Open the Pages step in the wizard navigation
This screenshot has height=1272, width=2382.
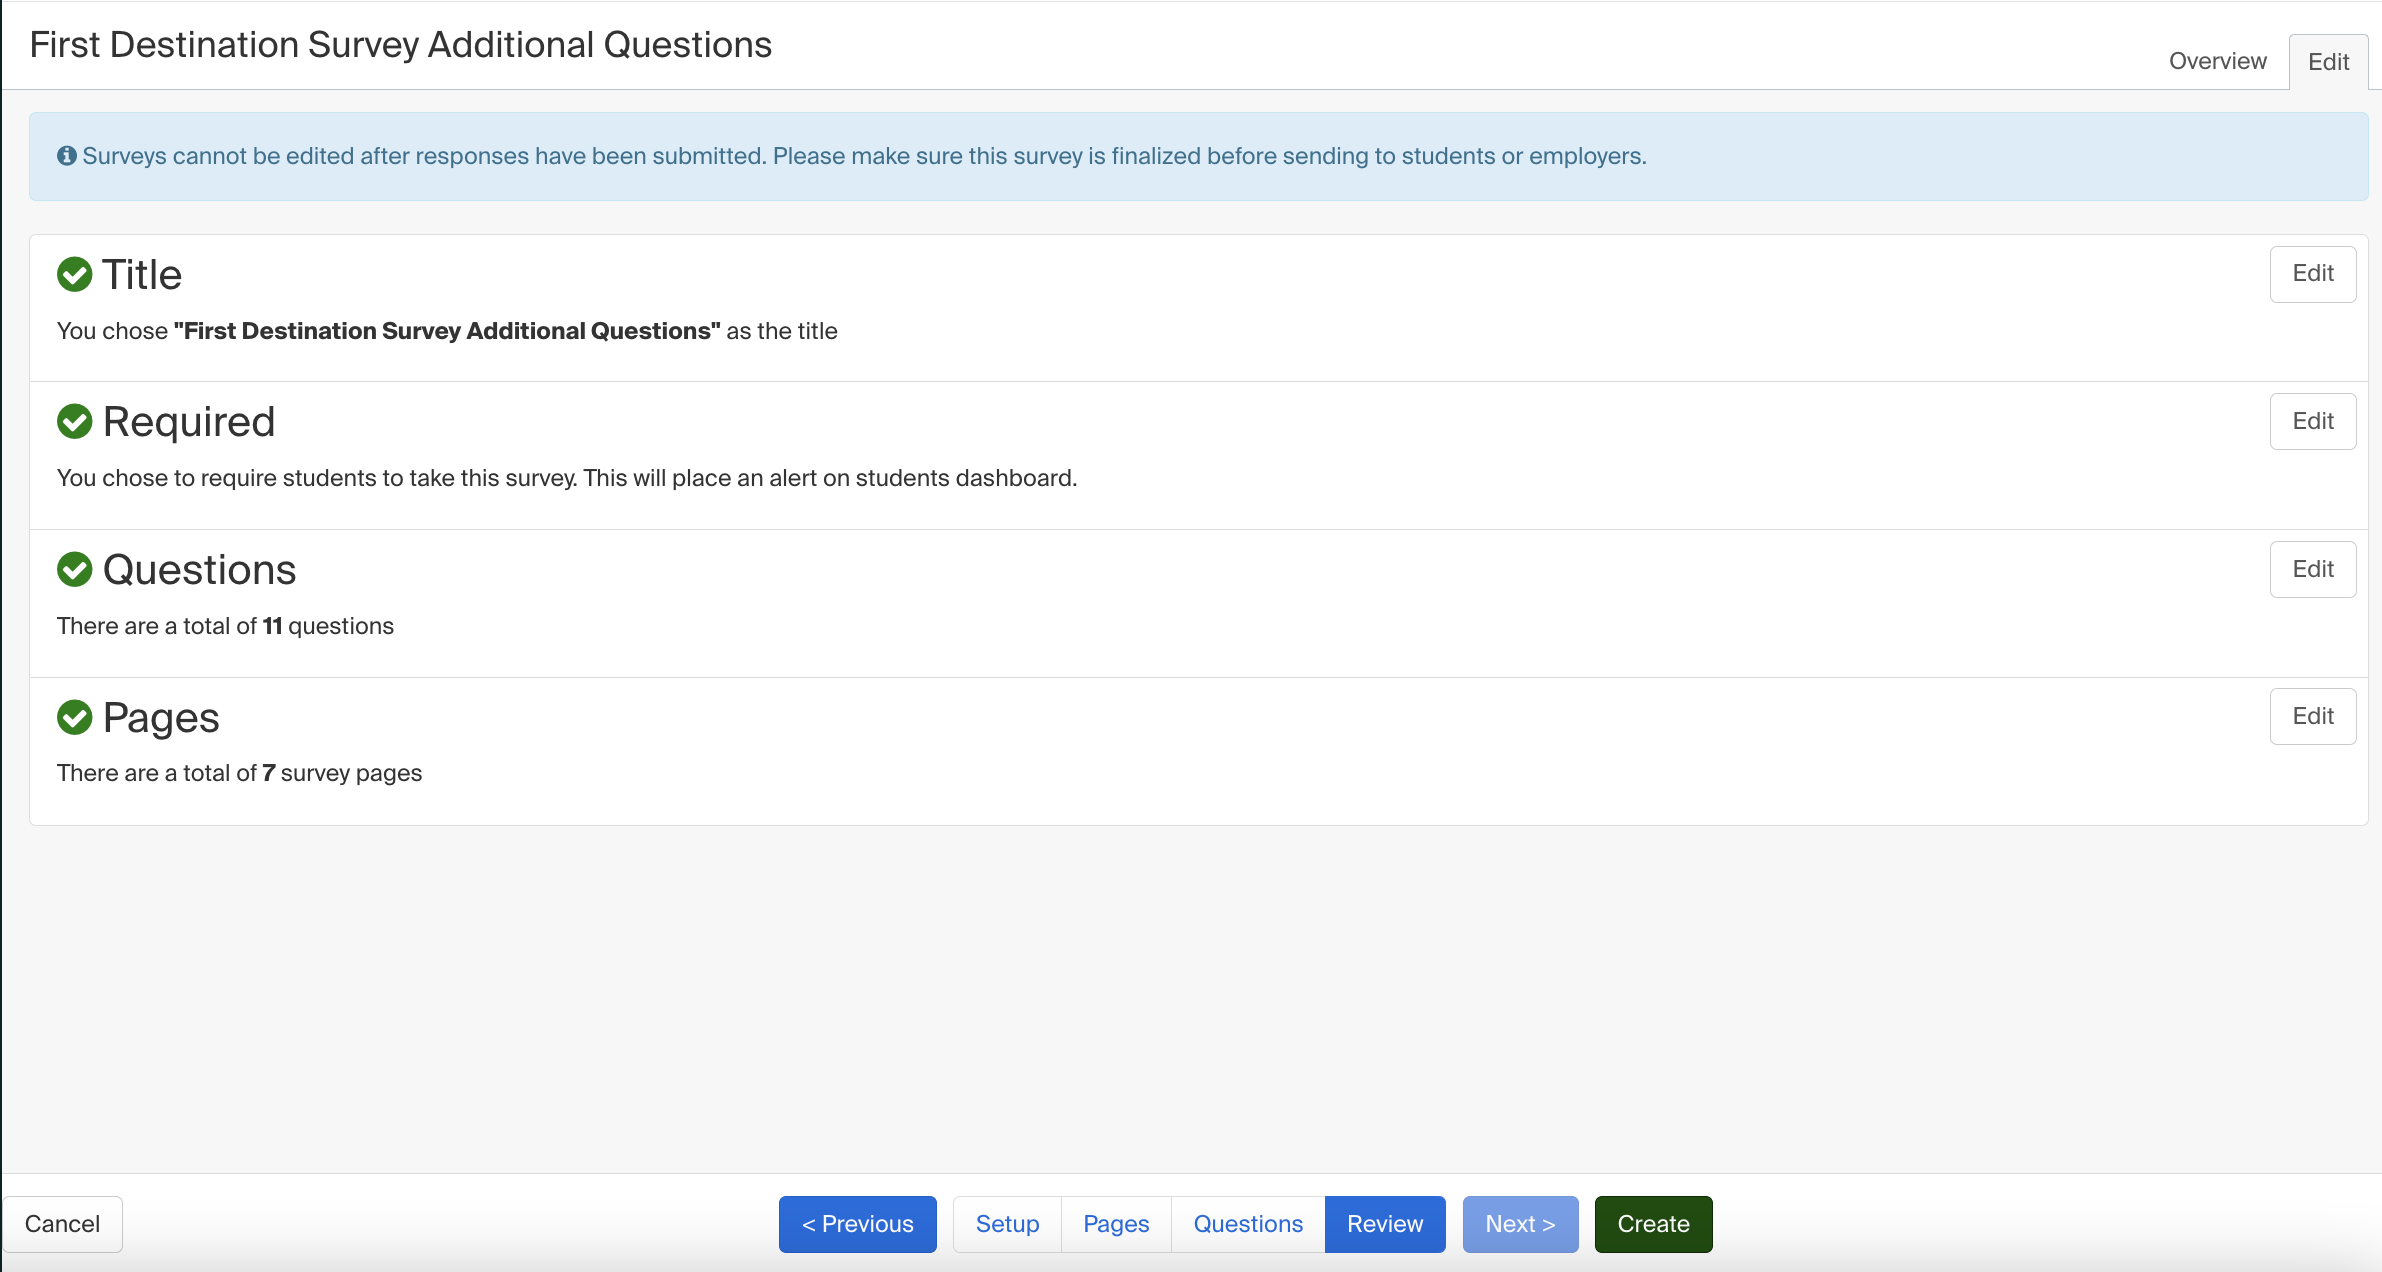[x=1115, y=1223]
